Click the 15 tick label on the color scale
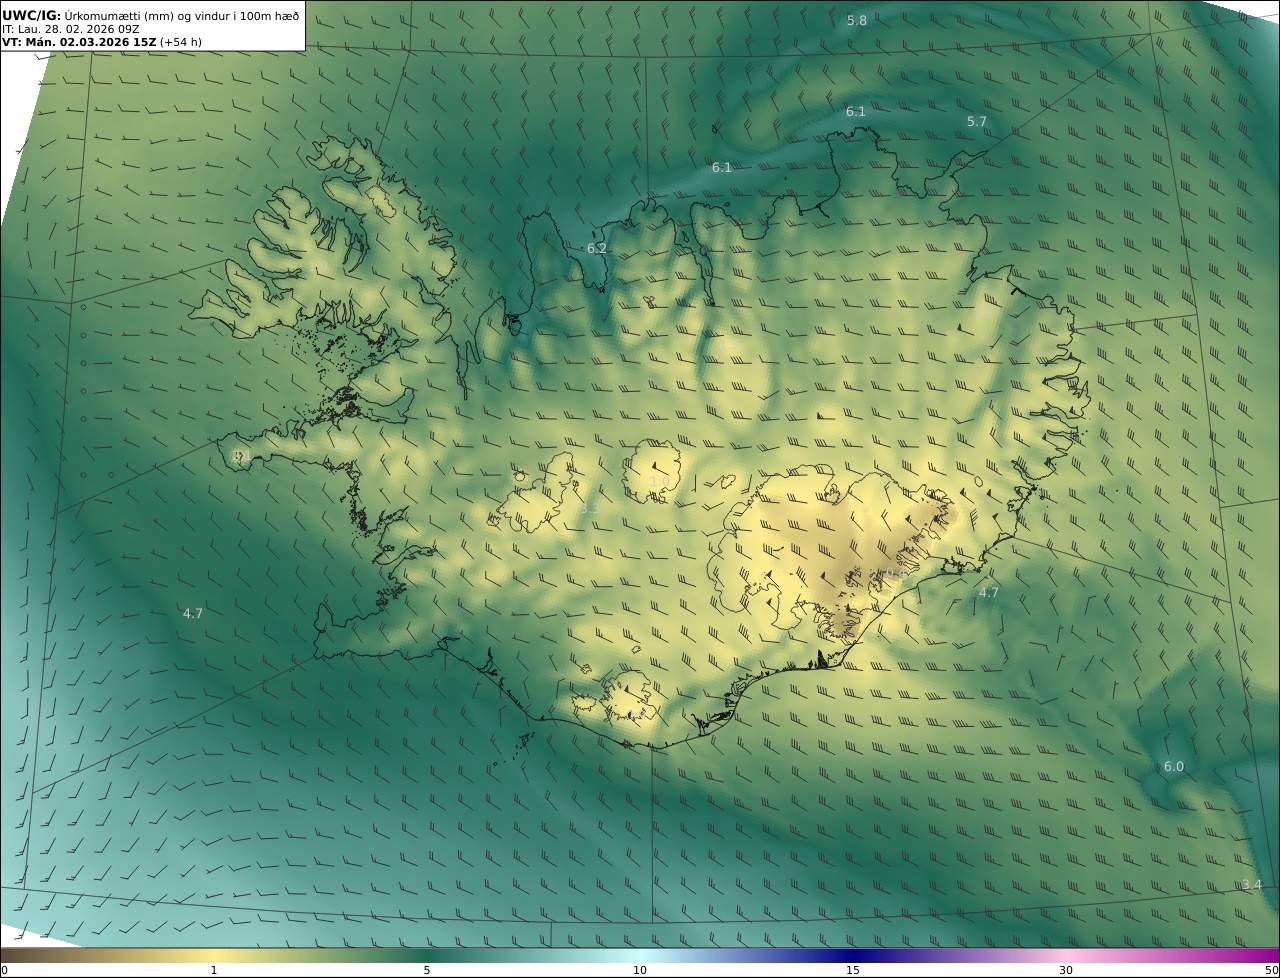This screenshot has width=1280, height=978. (853, 970)
